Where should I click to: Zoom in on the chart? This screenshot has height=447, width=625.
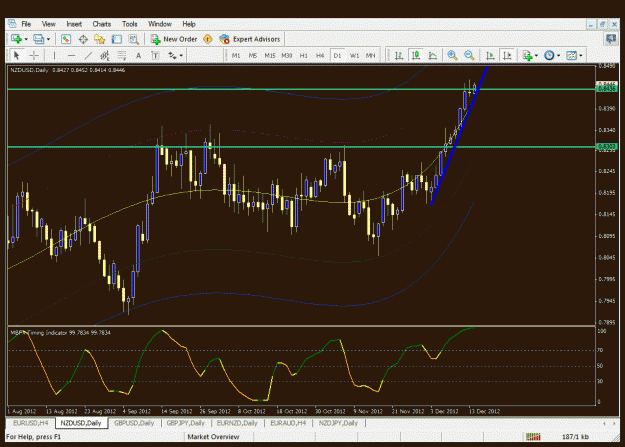[452, 55]
